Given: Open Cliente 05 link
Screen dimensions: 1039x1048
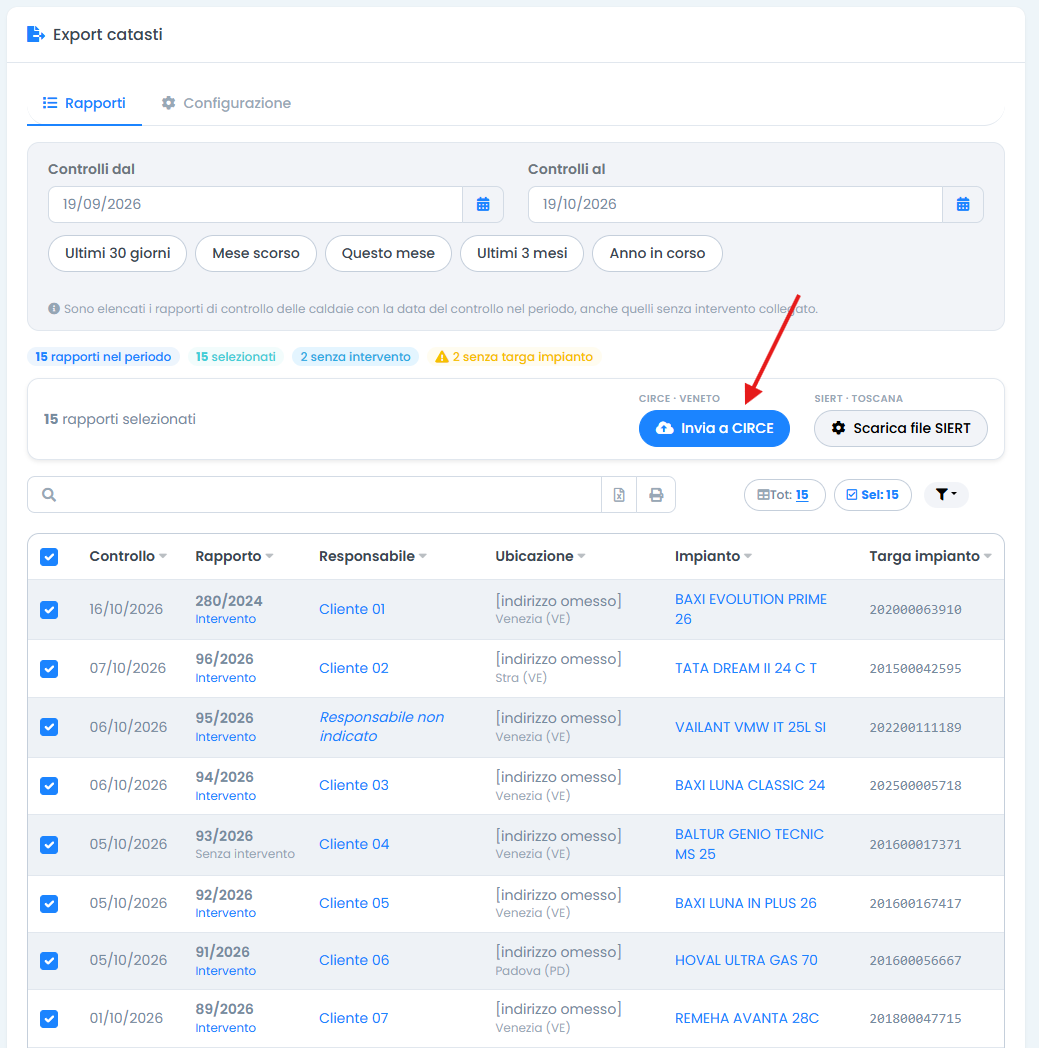Looking at the screenshot, I should (x=354, y=904).
